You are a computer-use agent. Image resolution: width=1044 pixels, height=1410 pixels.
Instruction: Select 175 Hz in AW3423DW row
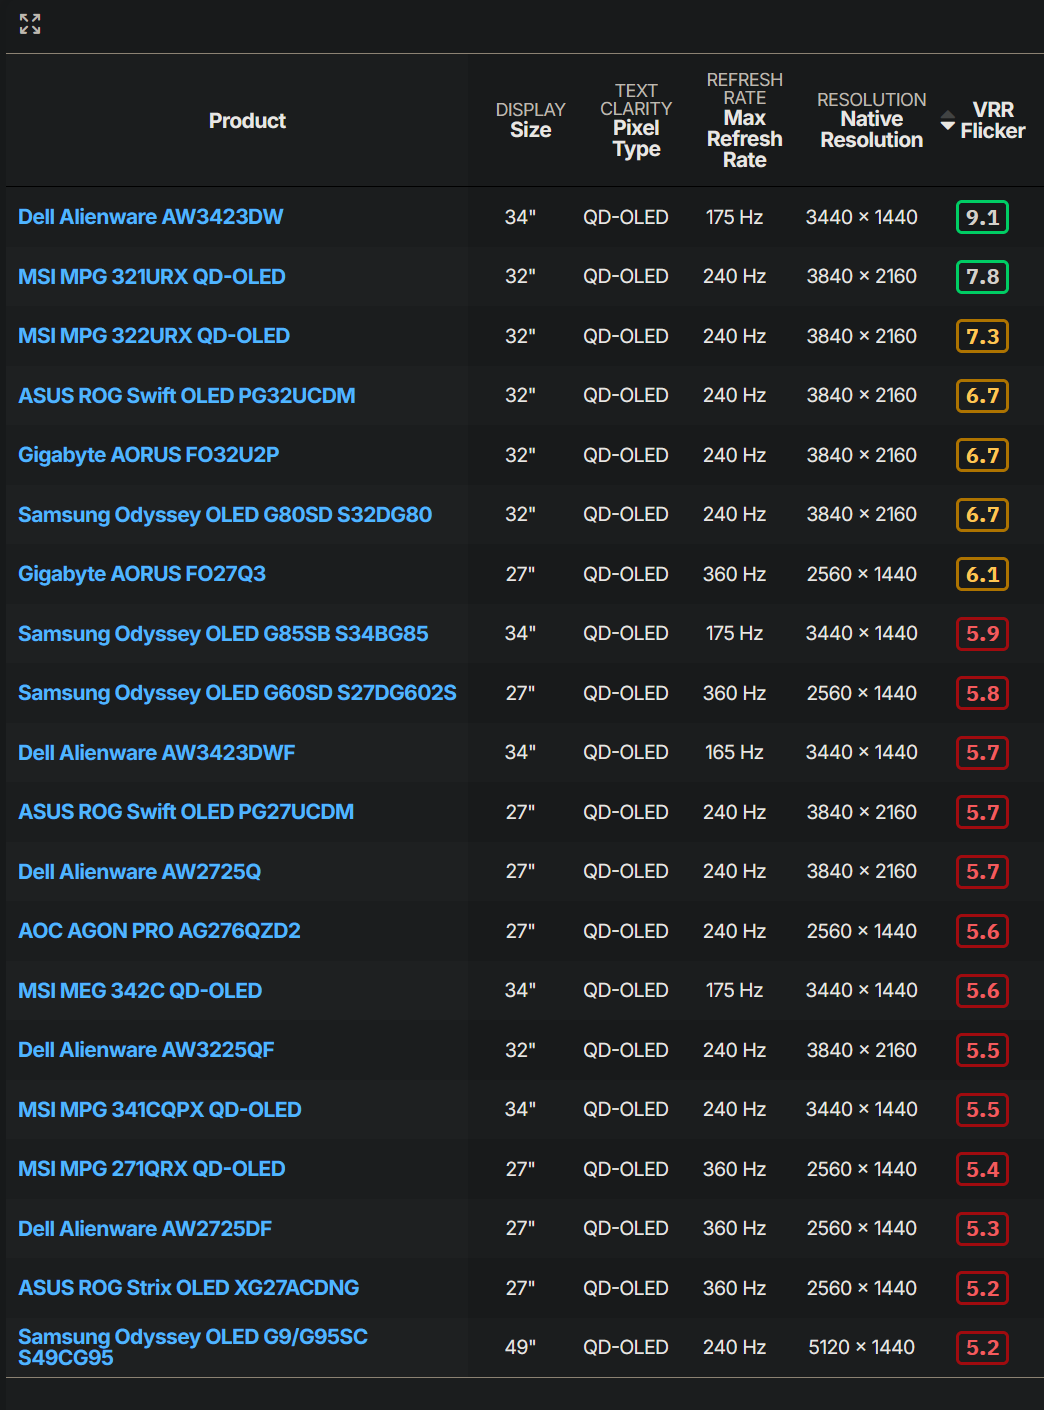click(734, 217)
